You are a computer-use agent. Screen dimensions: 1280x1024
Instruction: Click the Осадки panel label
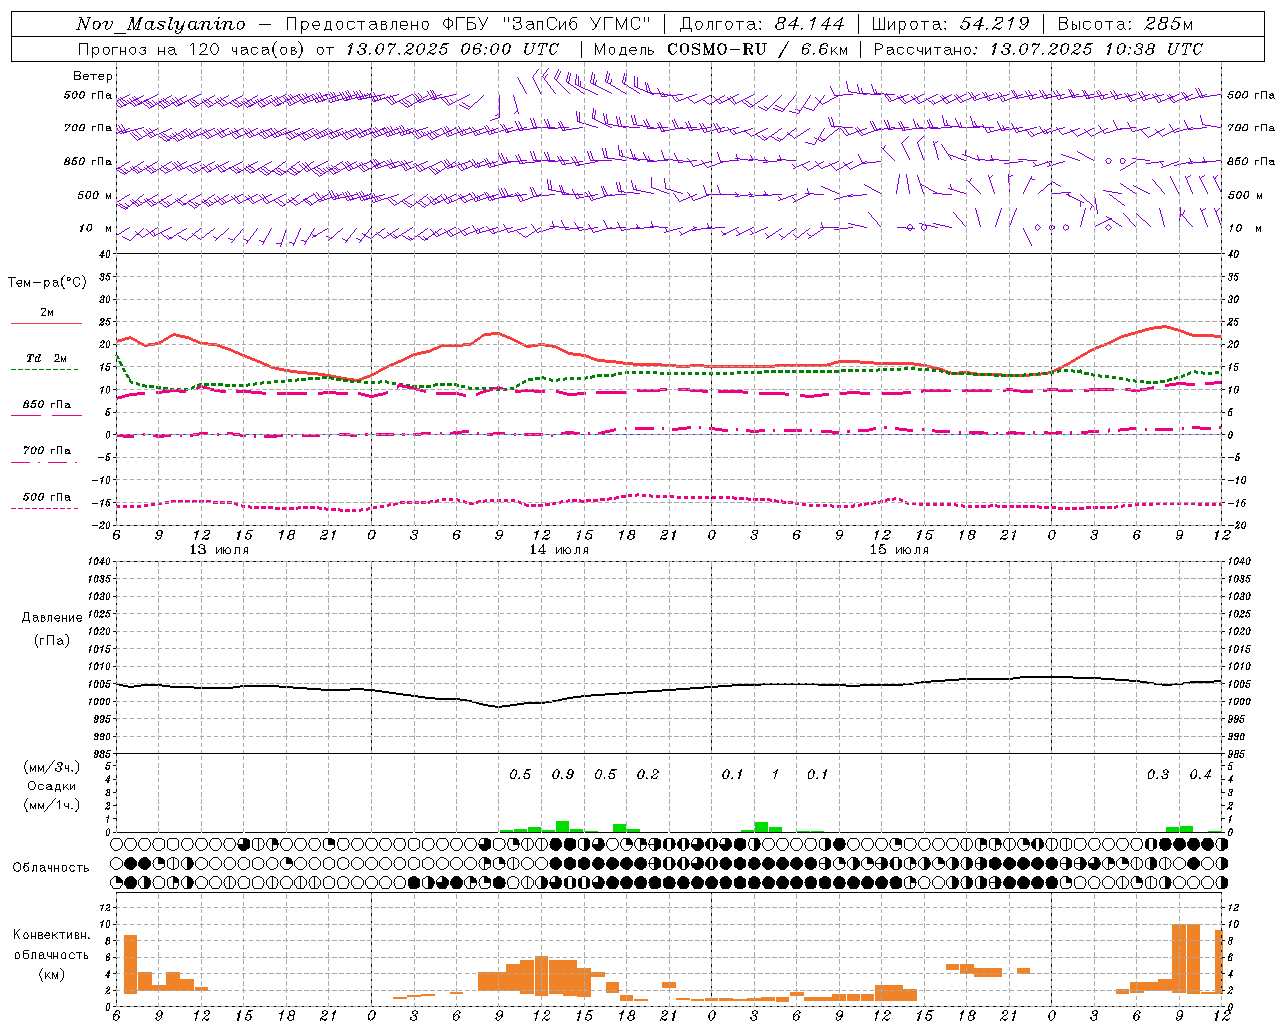[52, 786]
